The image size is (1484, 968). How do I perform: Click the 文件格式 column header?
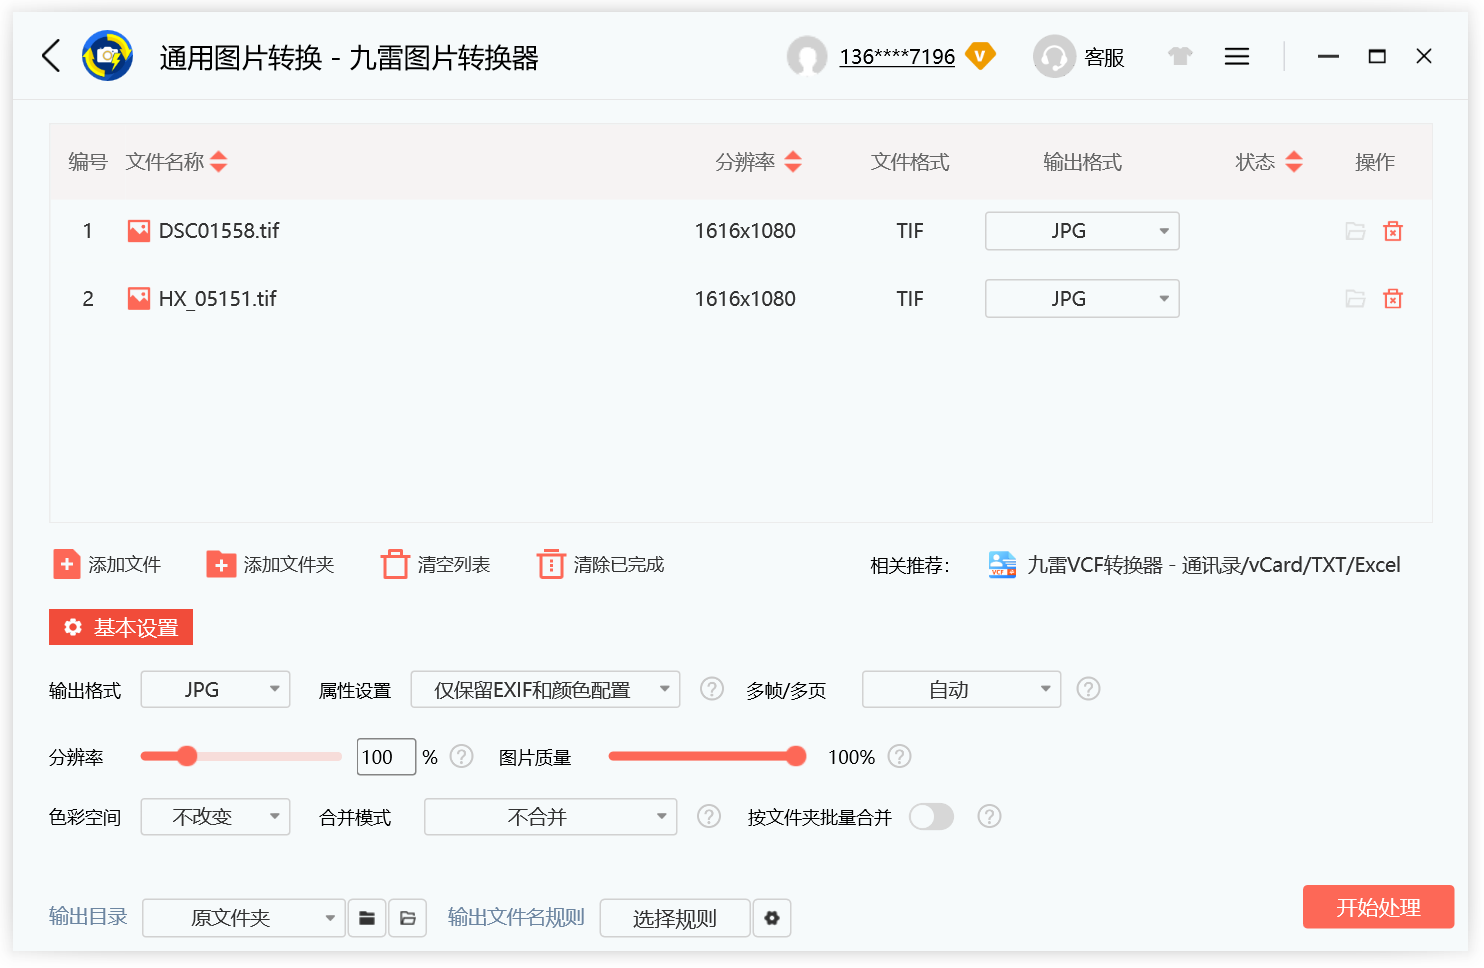point(910,162)
